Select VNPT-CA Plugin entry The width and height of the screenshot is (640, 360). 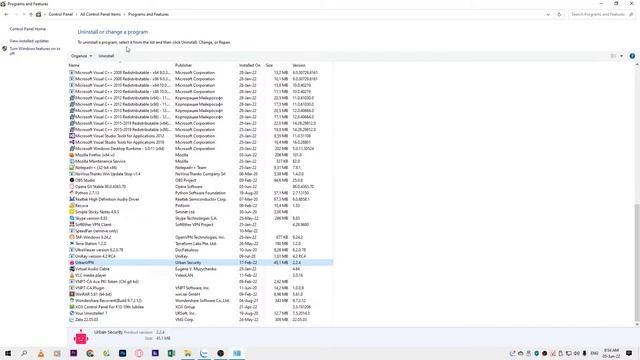[201, 288]
